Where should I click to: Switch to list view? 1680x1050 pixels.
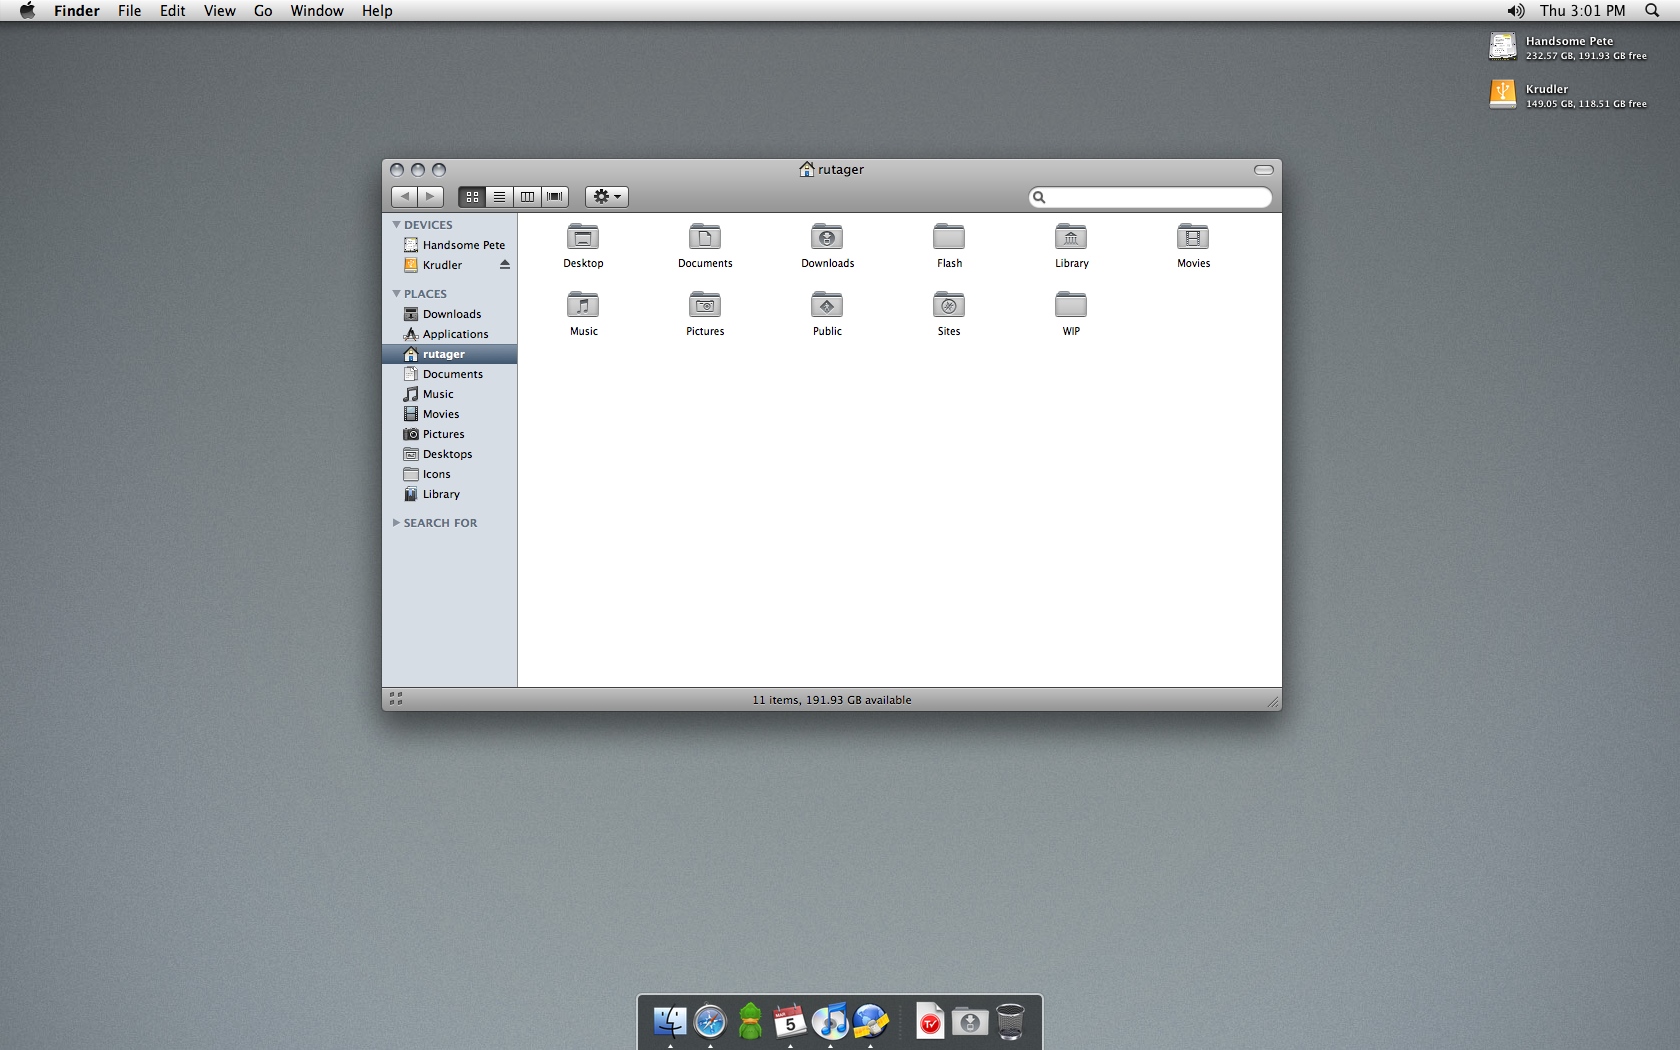[x=499, y=197]
